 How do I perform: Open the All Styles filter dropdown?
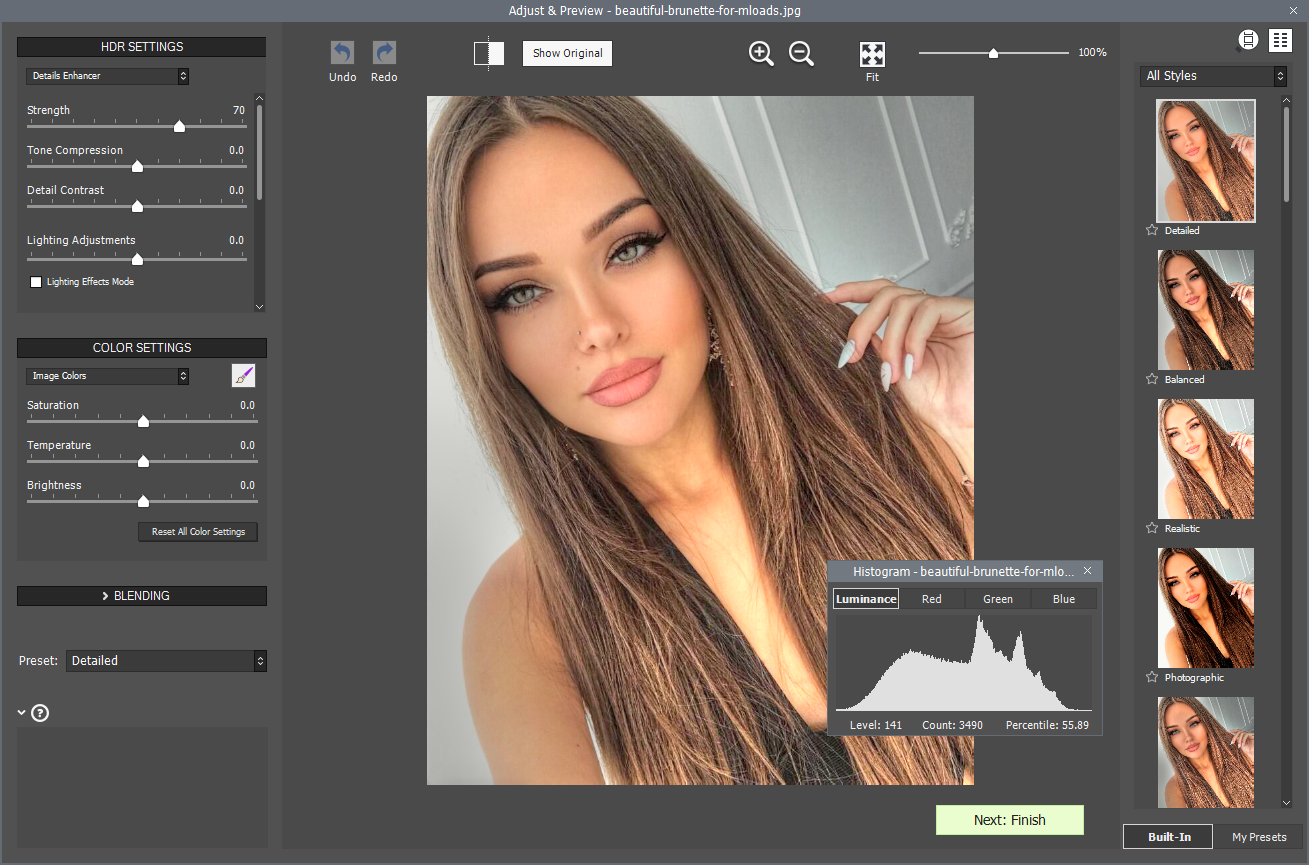1213,76
